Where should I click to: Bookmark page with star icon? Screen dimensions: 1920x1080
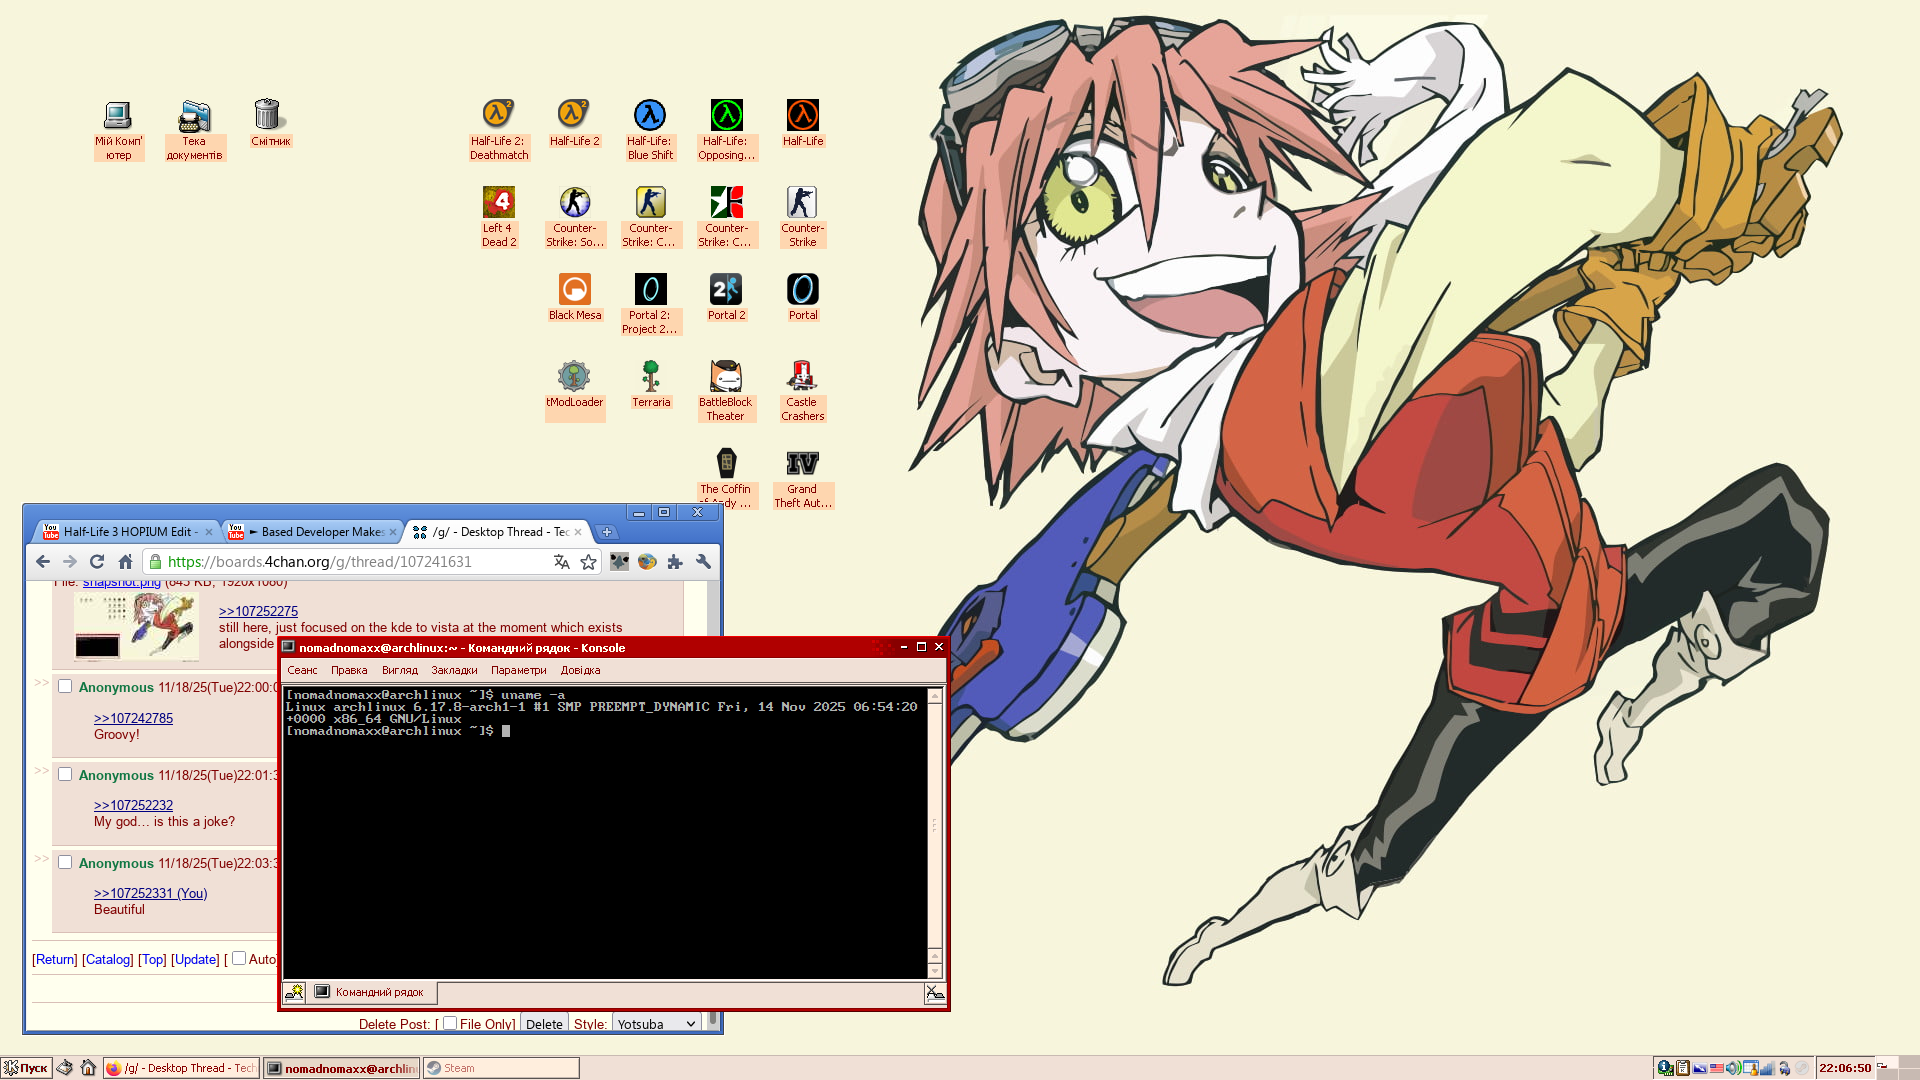pos(589,562)
